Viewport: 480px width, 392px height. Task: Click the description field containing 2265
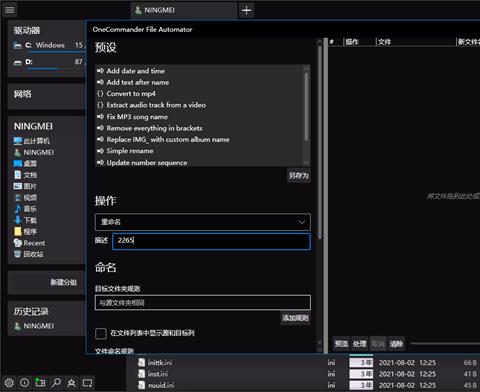tap(211, 241)
